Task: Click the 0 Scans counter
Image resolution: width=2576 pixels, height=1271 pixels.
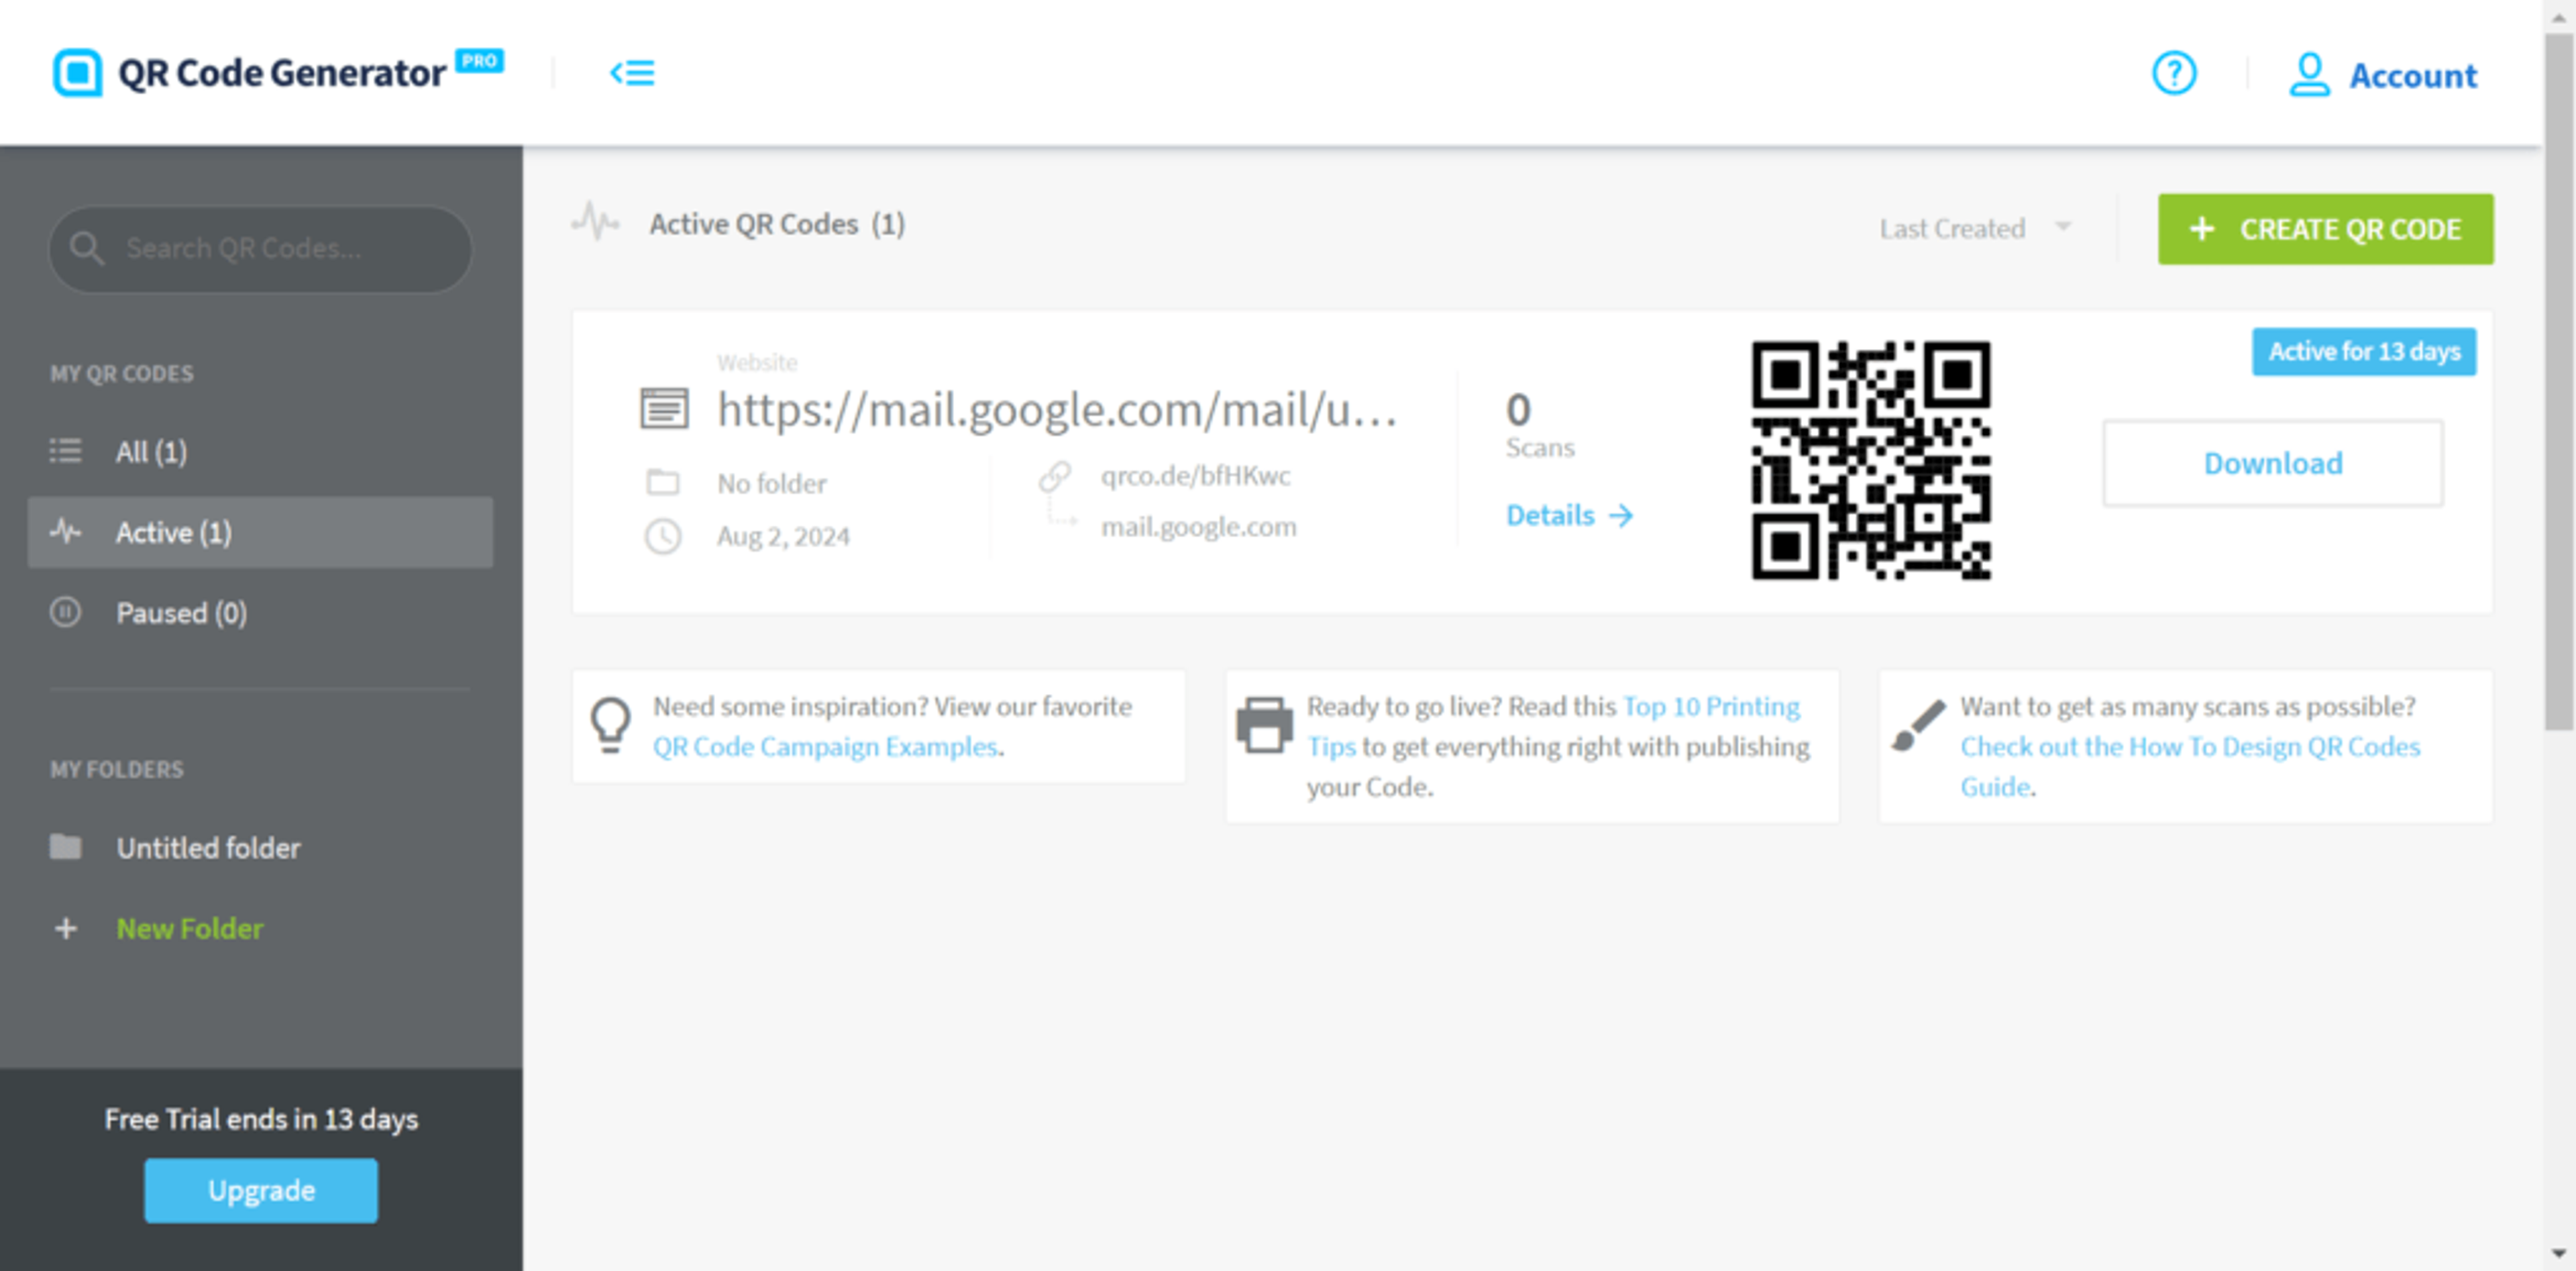Action: [1540, 425]
